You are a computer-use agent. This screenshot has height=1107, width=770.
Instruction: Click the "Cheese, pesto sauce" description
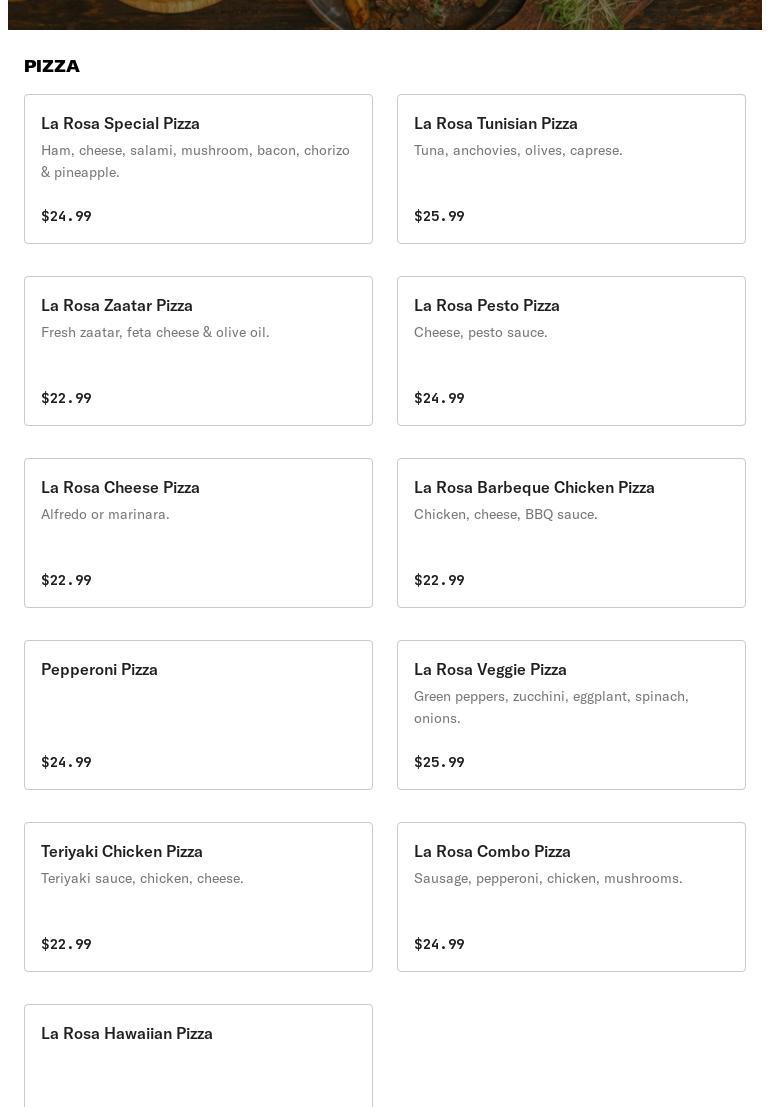(x=480, y=332)
